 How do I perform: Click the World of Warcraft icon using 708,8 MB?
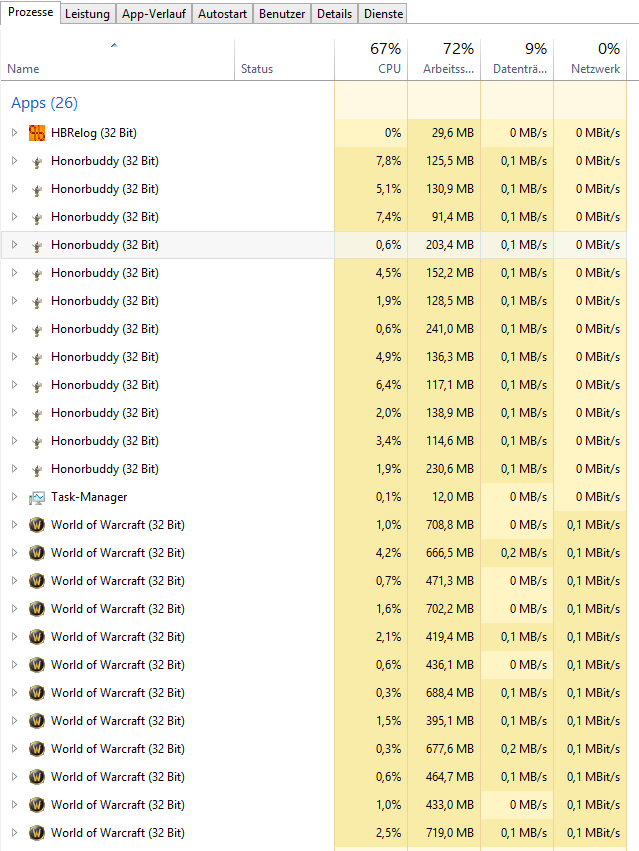click(37, 525)
